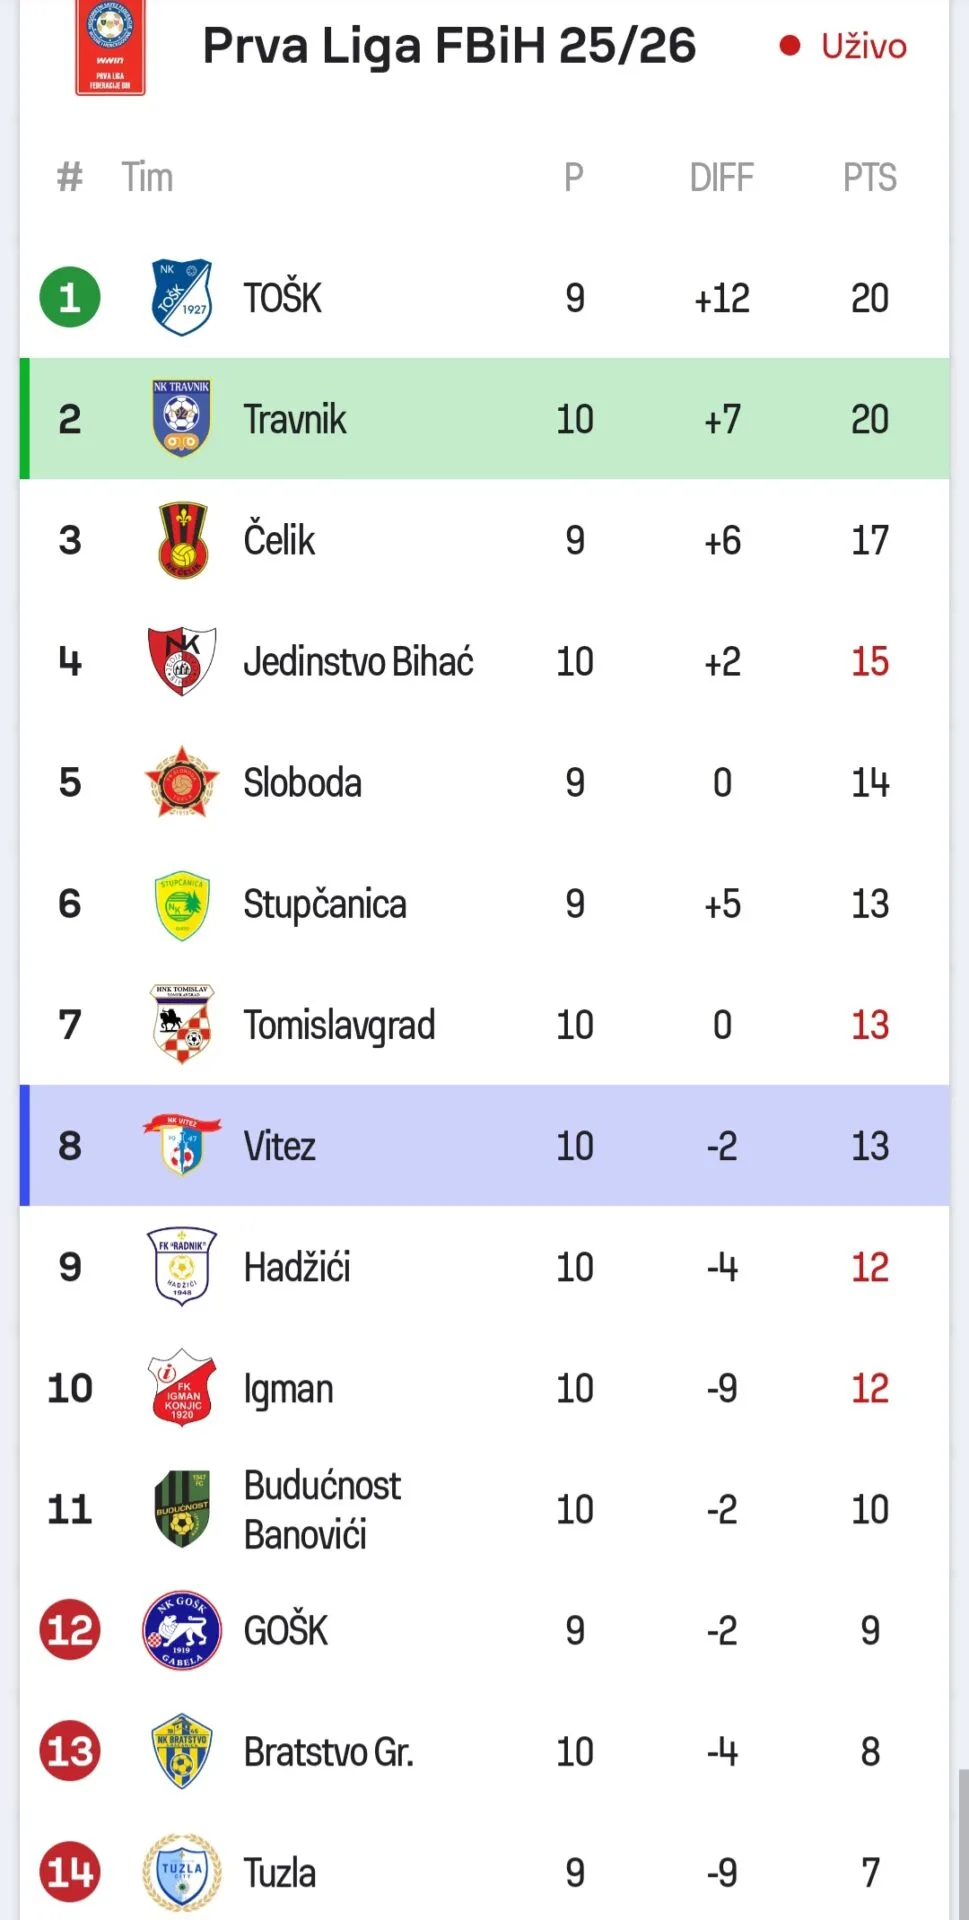Sort by the DIFF column header

click(x=721, y=178)
